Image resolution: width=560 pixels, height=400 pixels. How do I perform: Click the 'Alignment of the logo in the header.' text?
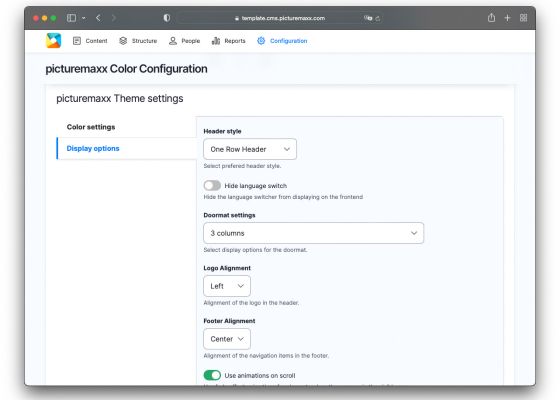tap(251, 302)
